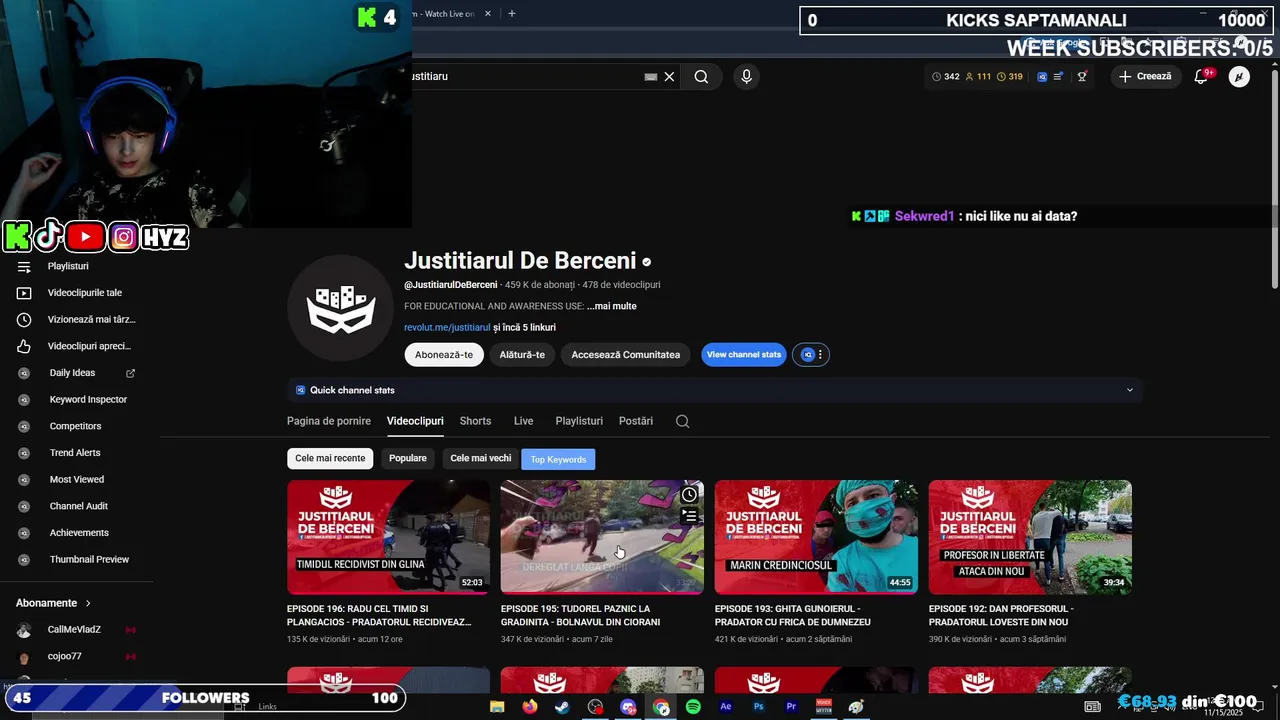The width and height of the screenshot is (1280, 720).
Task: Switch to the Shorts tab
Action: [475, 421]
